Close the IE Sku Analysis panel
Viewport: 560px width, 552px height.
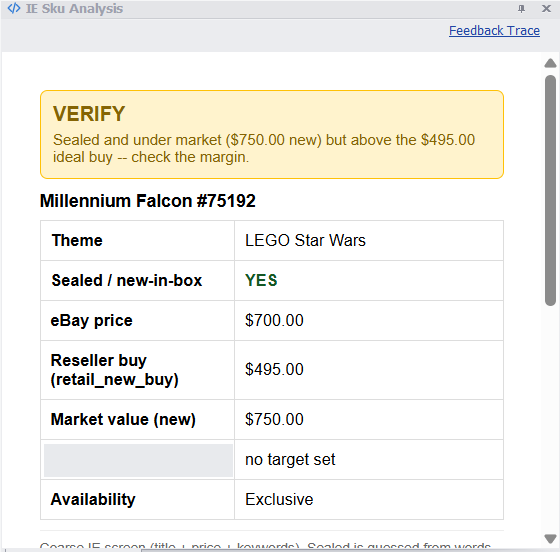pyautogui.click(x=546, y=9)
